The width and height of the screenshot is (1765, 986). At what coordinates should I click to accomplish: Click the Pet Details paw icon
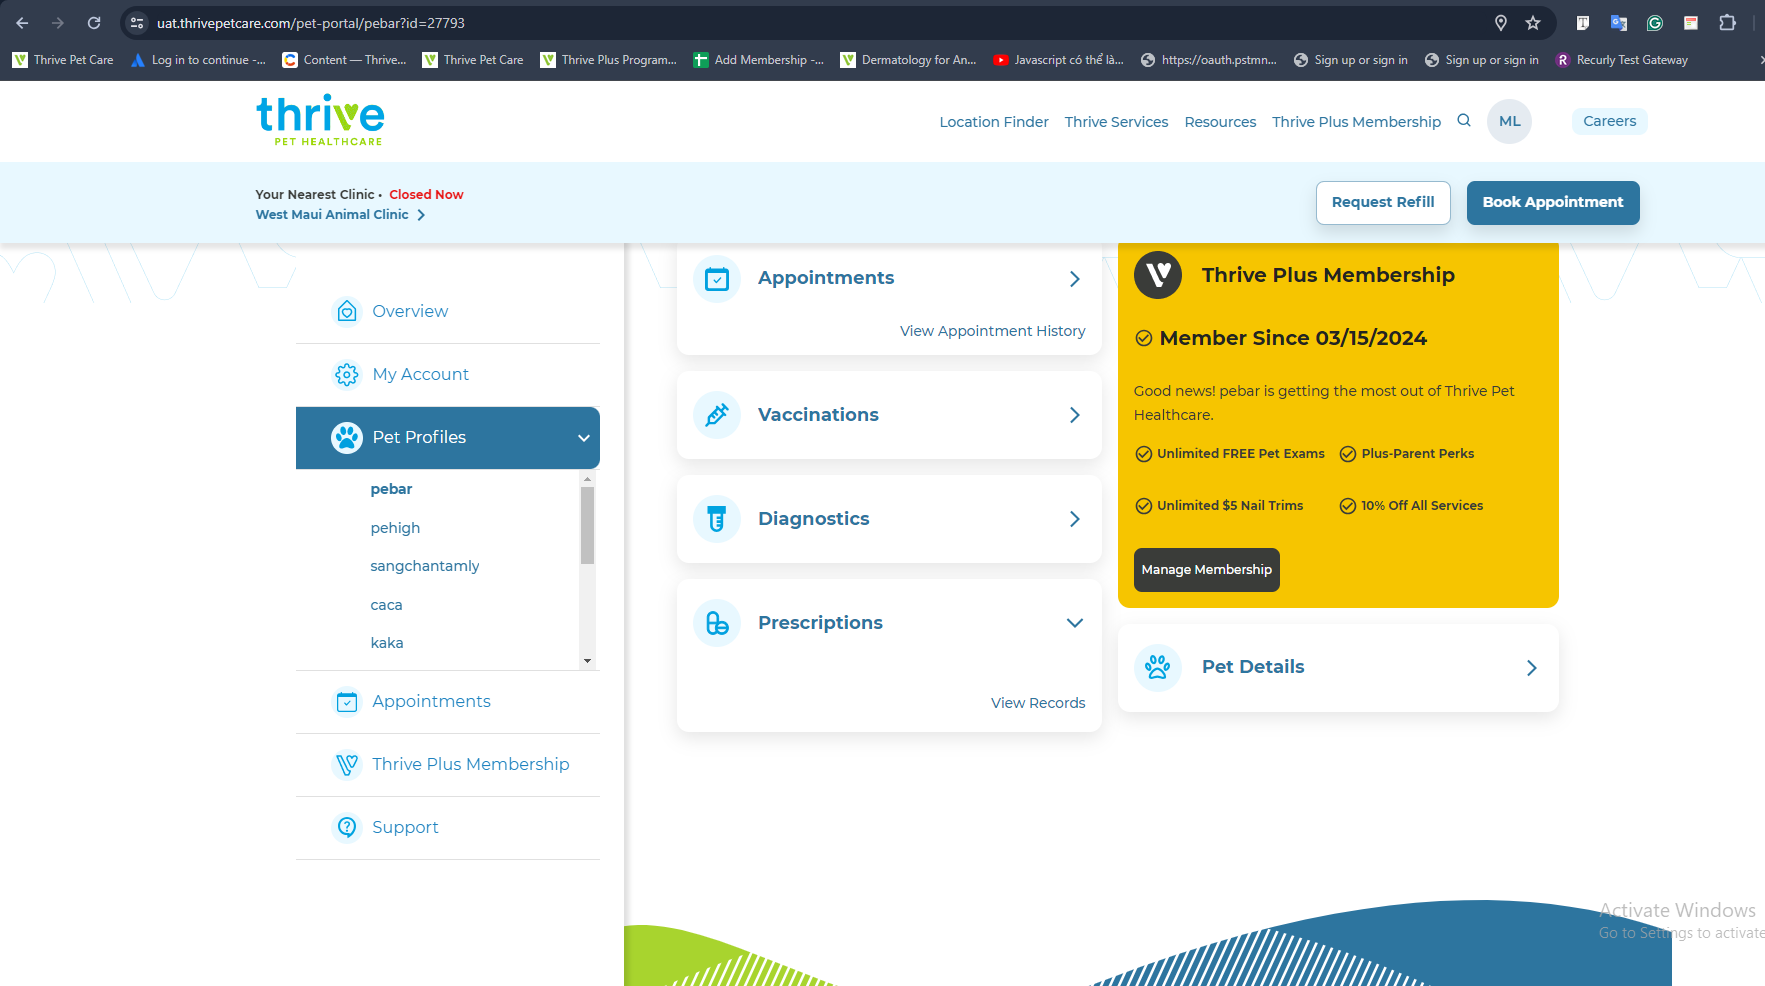coord(1158,667)
